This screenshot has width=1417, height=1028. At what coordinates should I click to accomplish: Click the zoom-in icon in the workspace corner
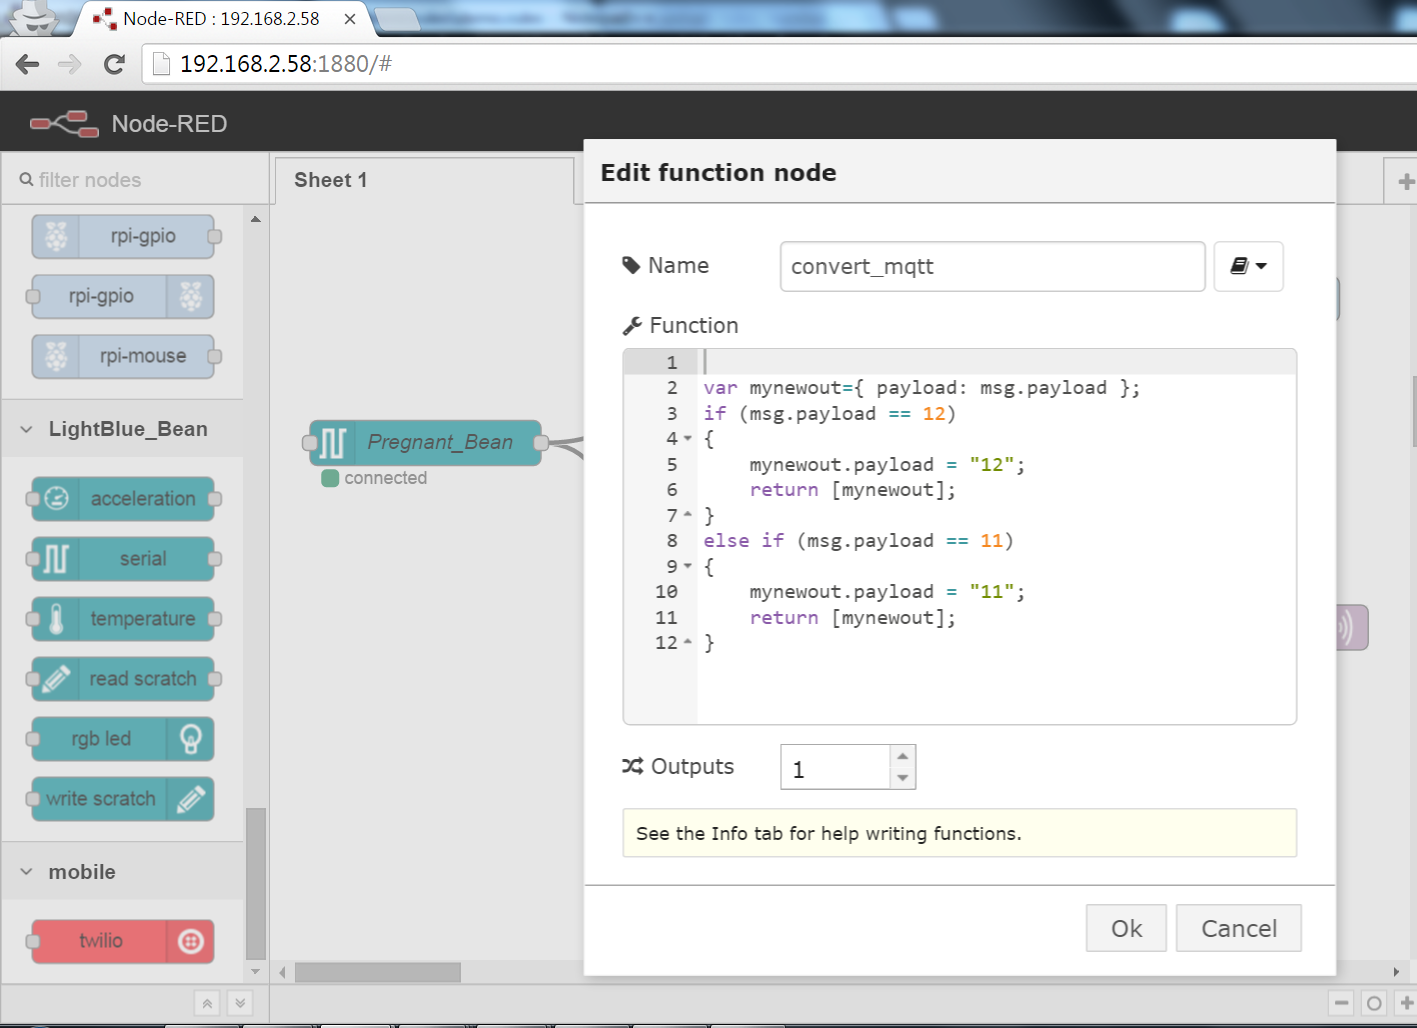pyautogui.click(x=1404, y=1001)
